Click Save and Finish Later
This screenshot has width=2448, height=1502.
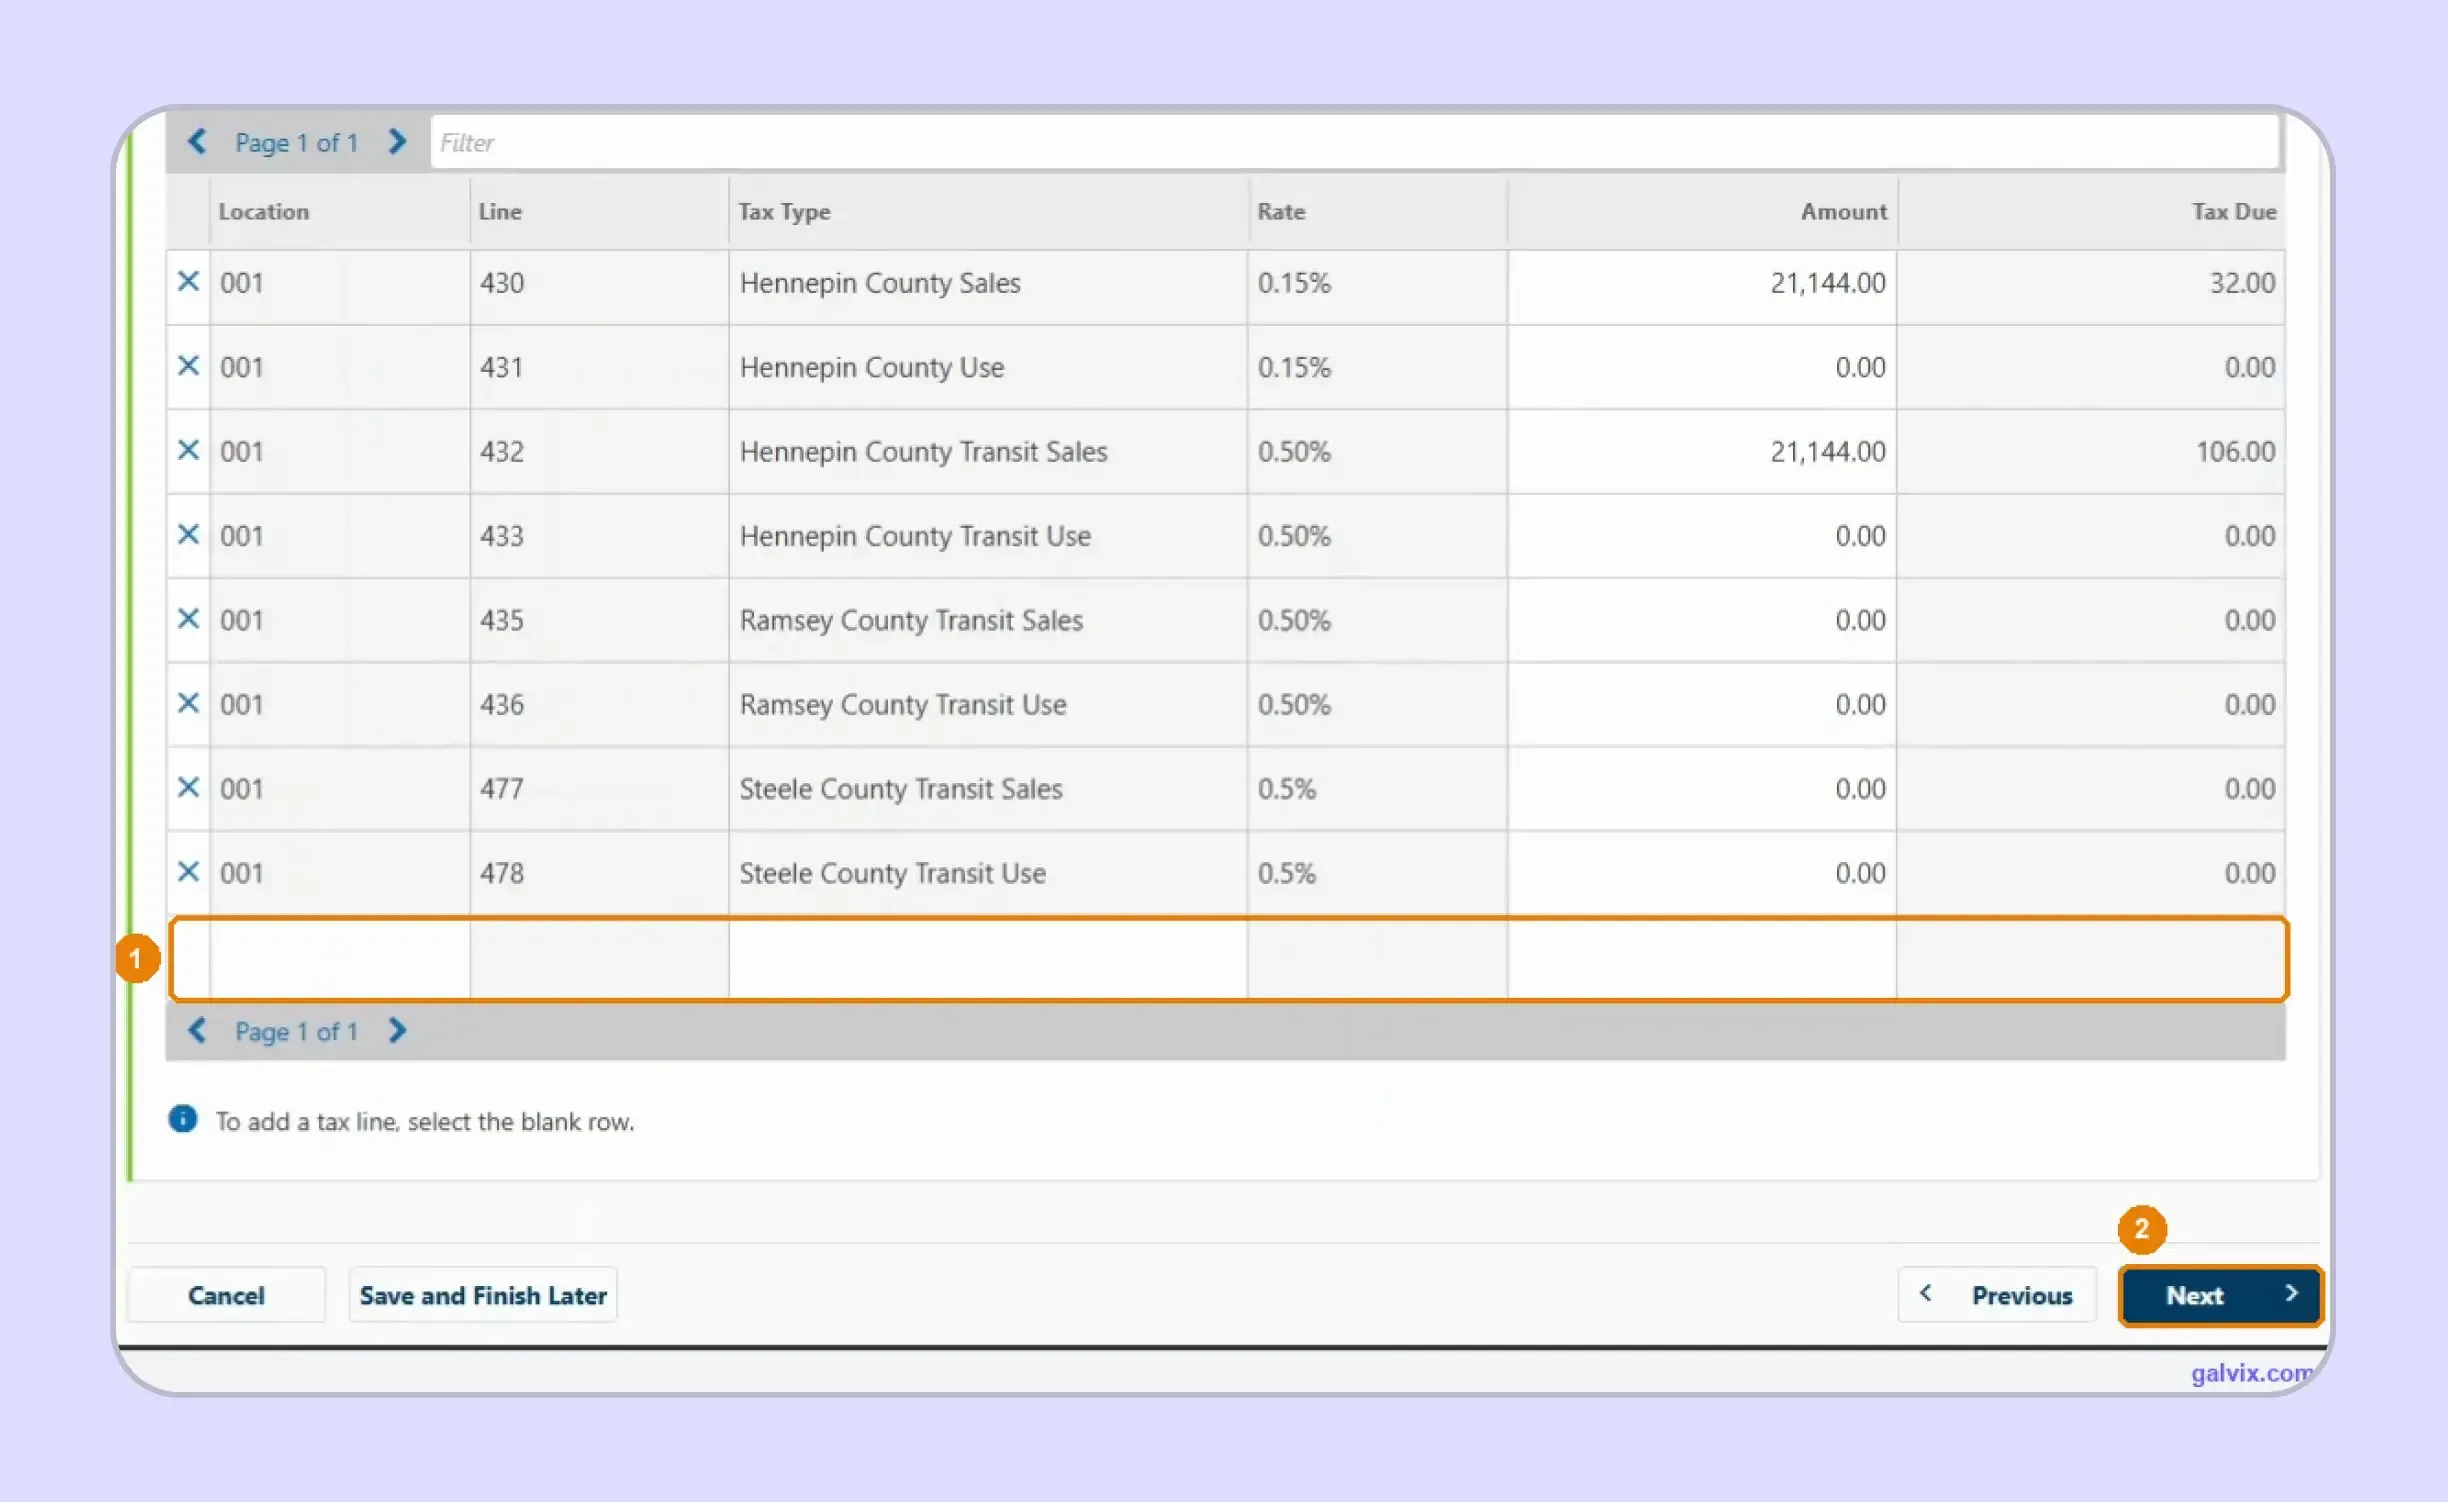483,1295
